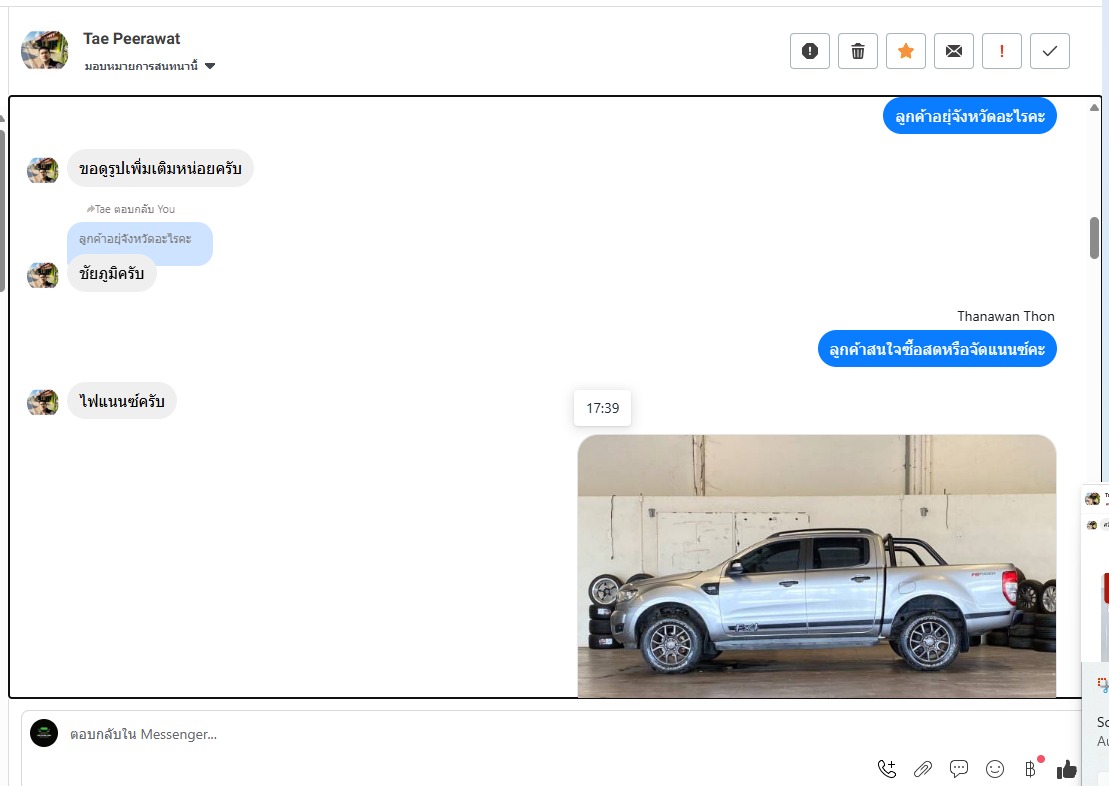Open the silver pickup truck photo
The height and width of the screenshot is (786, 1109).
(817, 566)
